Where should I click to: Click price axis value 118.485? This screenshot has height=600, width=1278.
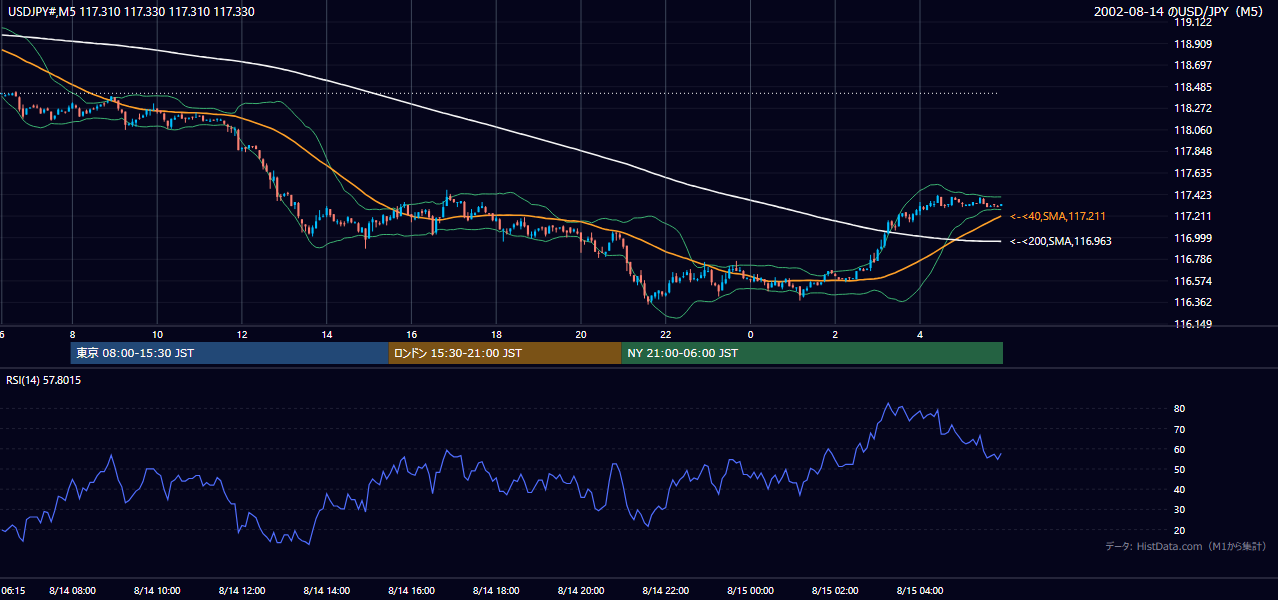1193,87
